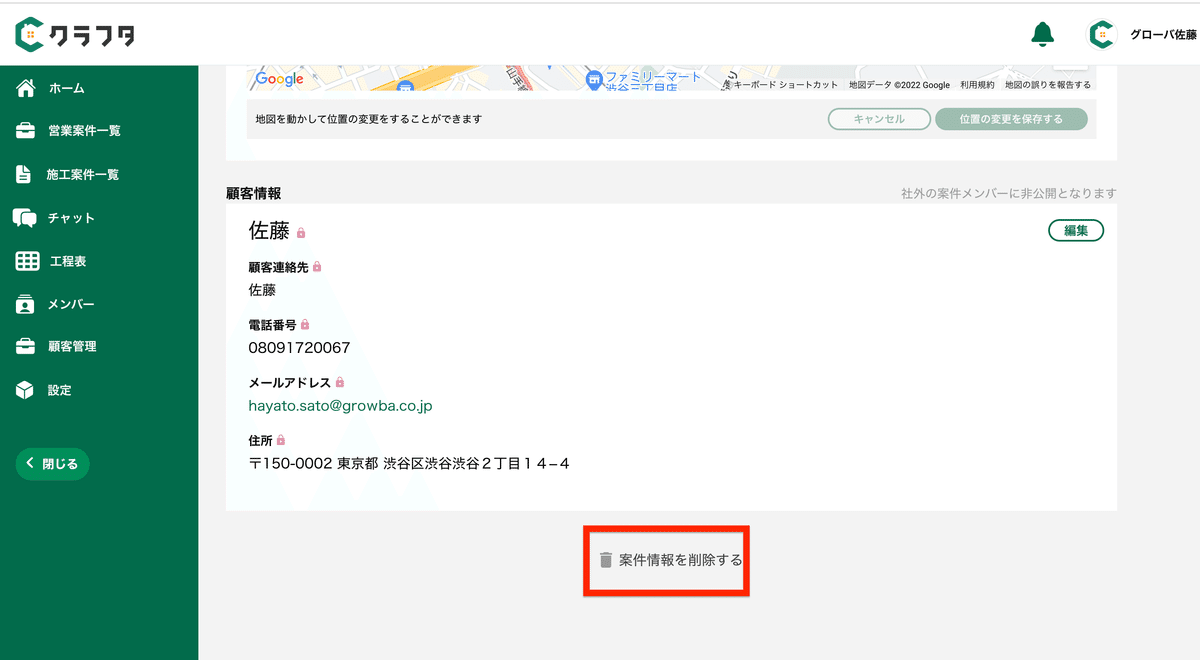Click 案件情報を削除する

tap(680, 560)
